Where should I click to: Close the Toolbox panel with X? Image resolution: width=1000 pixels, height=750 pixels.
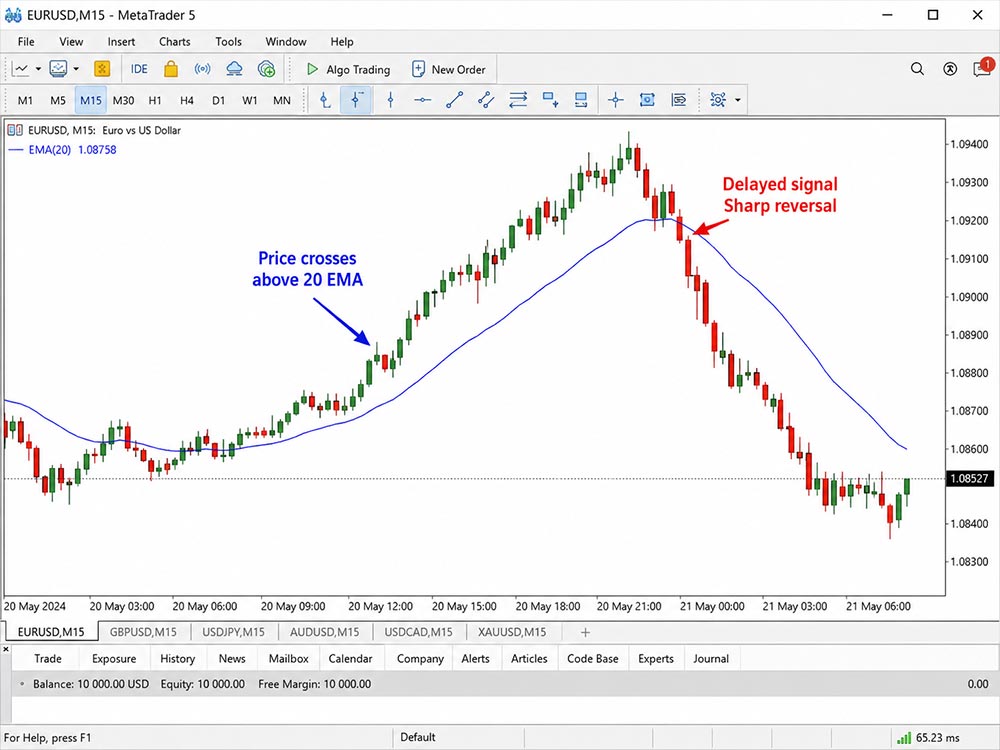coord(6,649)
